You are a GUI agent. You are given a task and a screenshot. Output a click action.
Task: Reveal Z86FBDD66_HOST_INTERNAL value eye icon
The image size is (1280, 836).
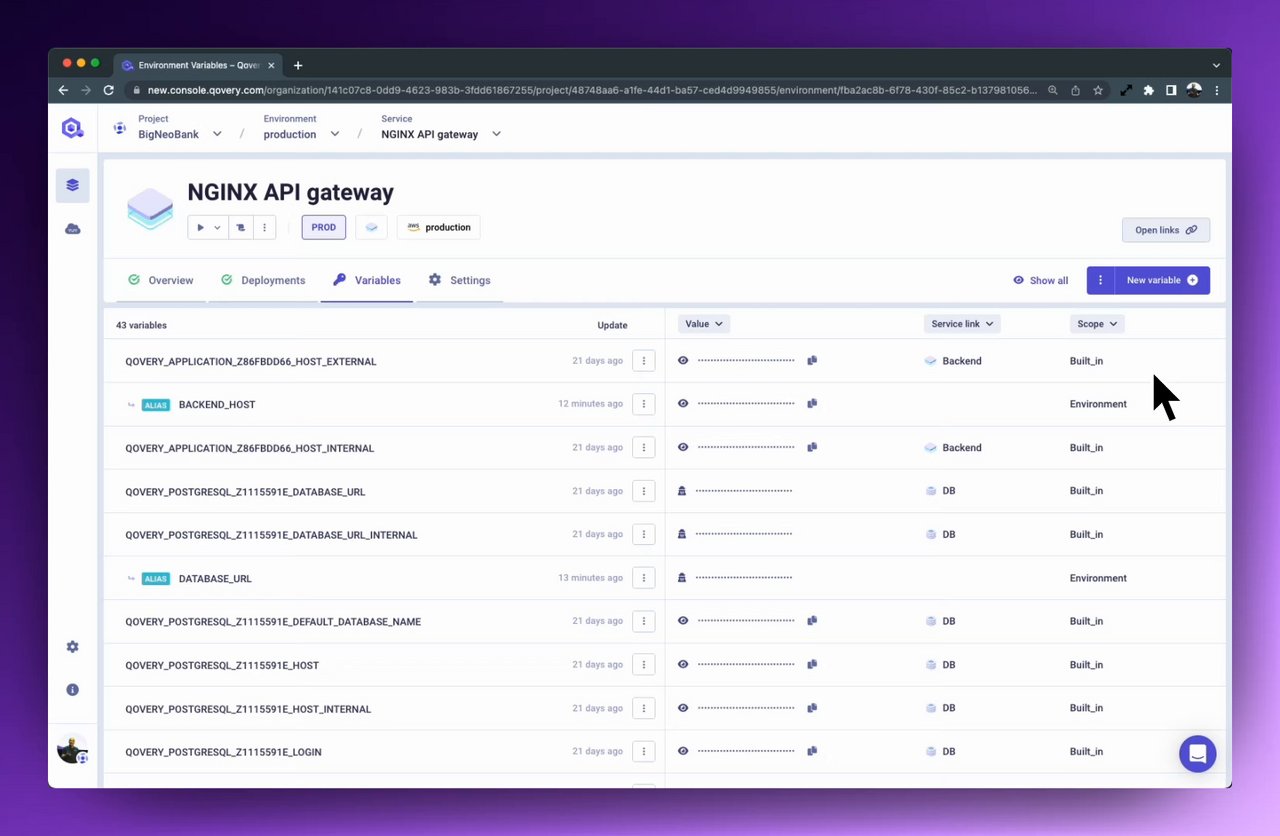683,448
